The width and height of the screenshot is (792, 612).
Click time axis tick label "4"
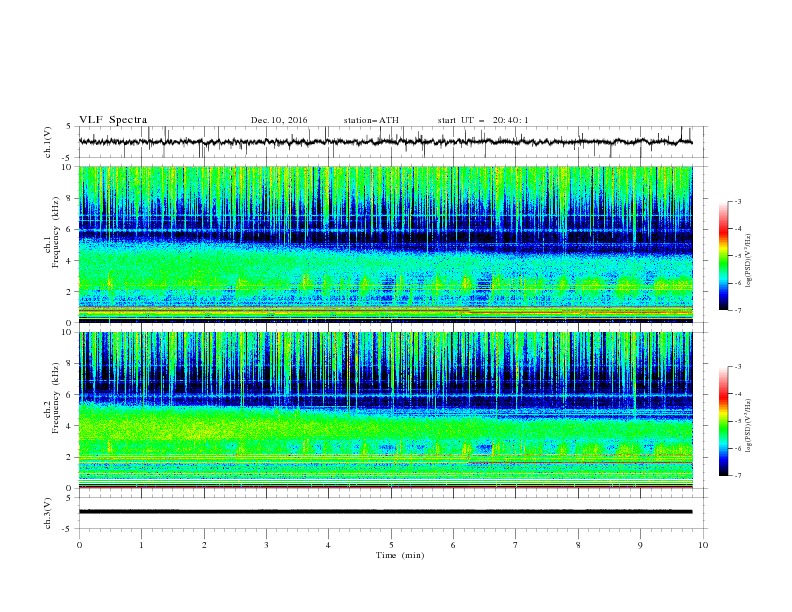(x=328, y=545)
